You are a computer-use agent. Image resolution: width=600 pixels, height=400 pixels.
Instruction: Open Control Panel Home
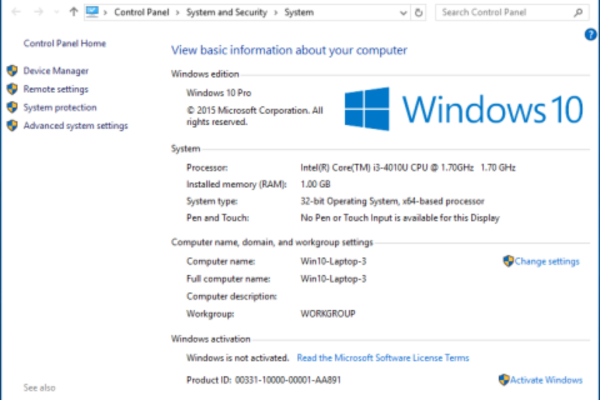(x=64, y=44)
